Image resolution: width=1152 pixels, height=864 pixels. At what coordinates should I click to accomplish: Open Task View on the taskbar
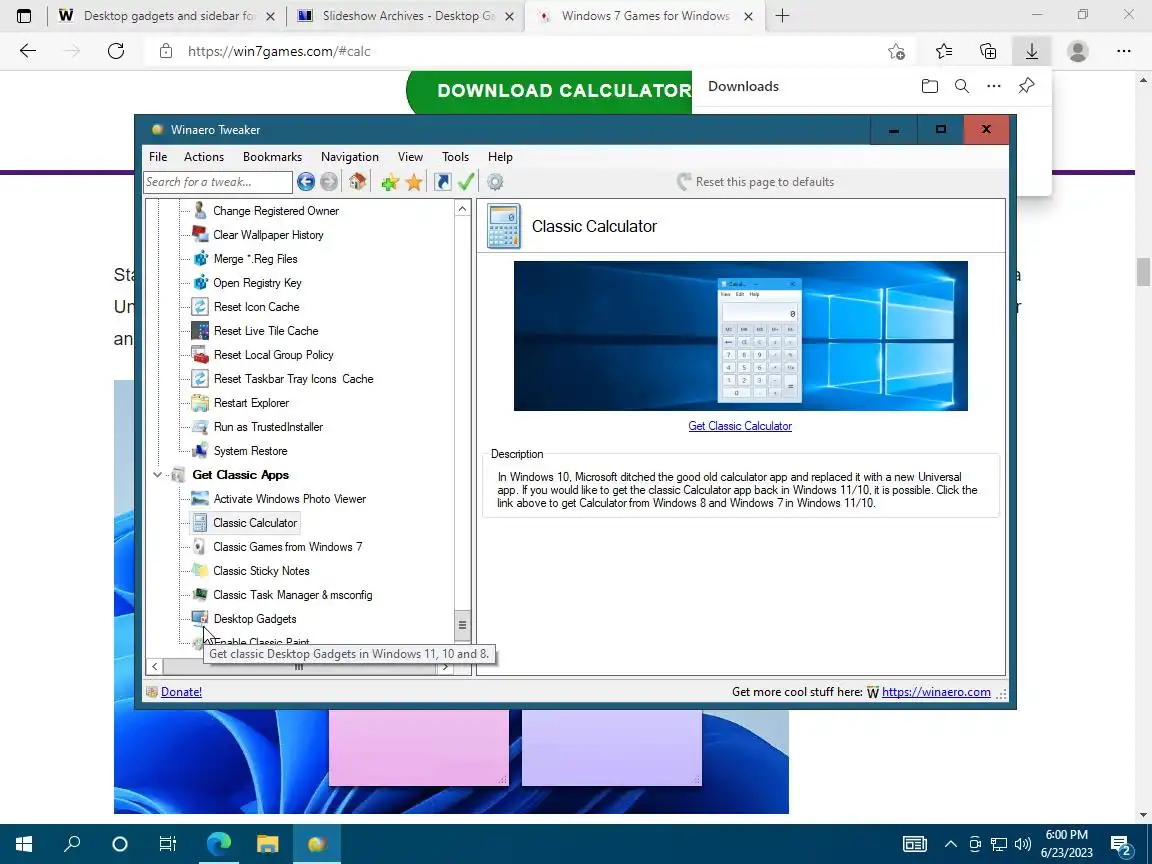coord(168,843)
